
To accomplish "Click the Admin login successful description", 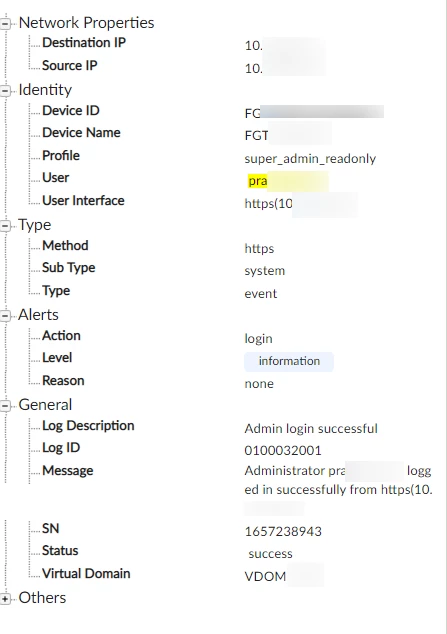I will click(x=311, y=429).
